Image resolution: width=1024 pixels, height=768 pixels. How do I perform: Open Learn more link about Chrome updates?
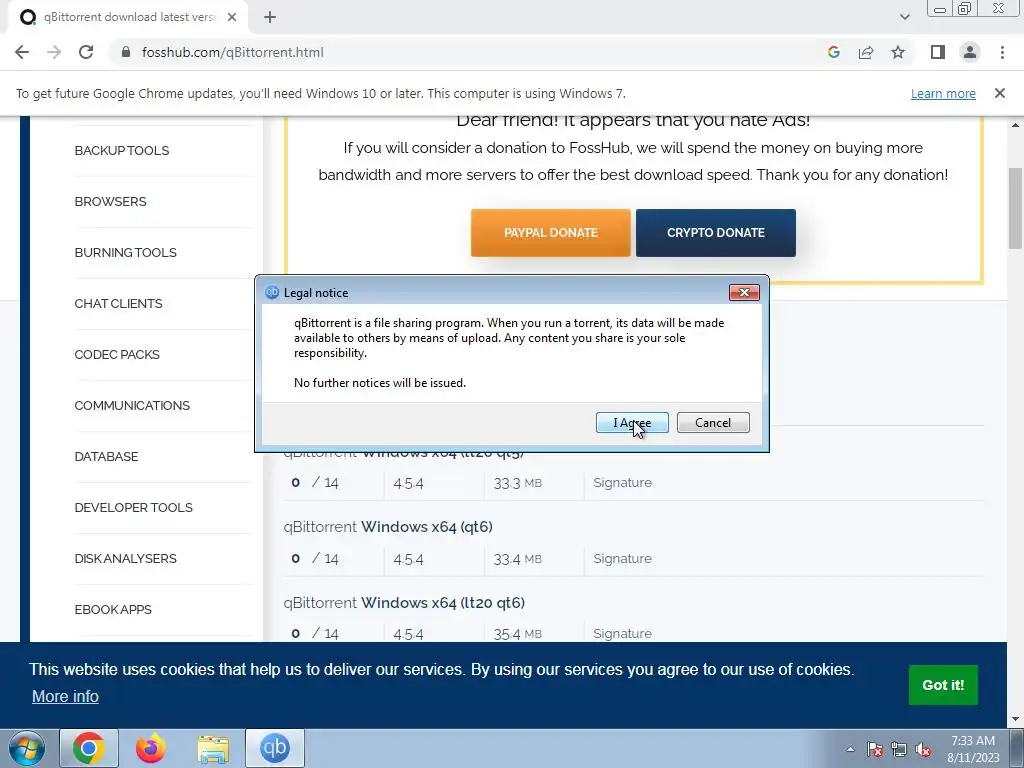pos(943,93)
